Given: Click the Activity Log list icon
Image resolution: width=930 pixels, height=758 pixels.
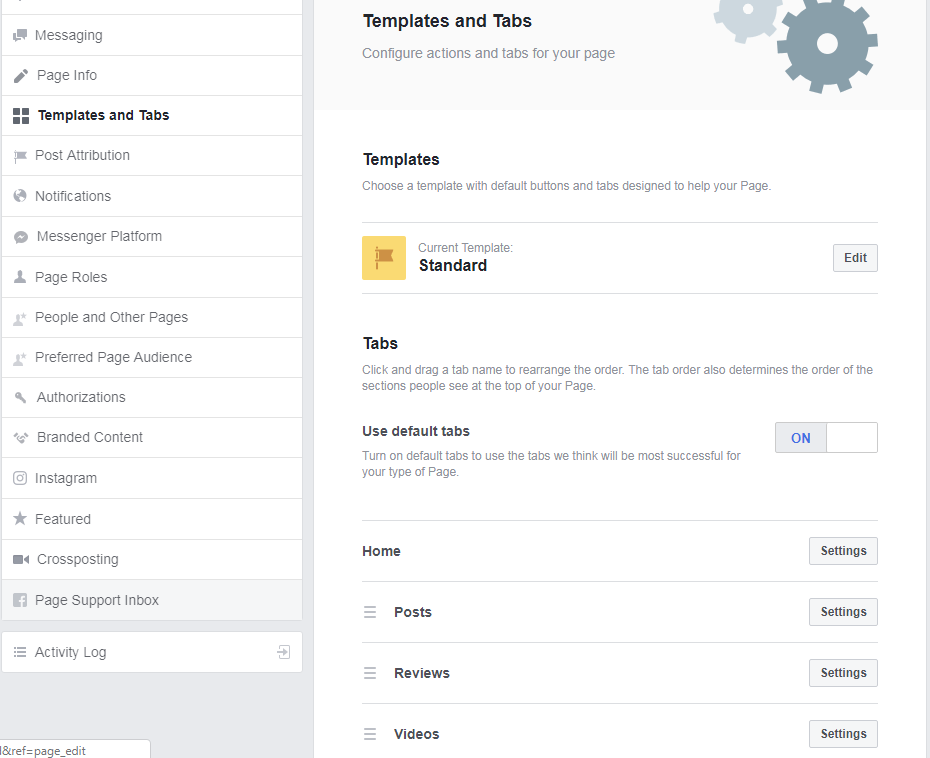Looking at the screenshot, I should 20,652.
